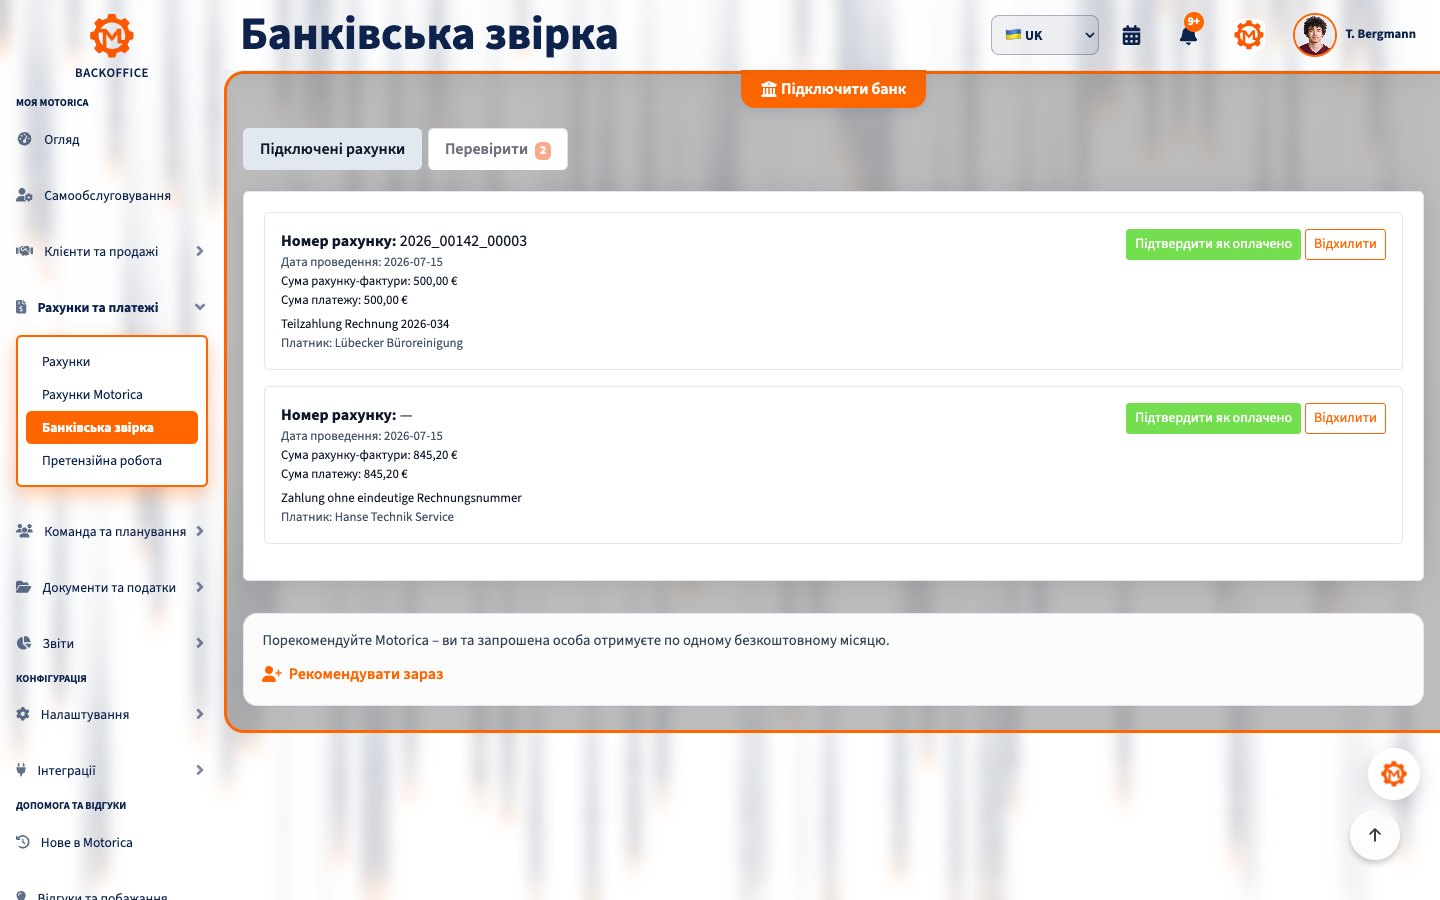The image size is (1440, 900).
Task: Click the orange Motorica gear icon in header
Action: coord(1249,35)
